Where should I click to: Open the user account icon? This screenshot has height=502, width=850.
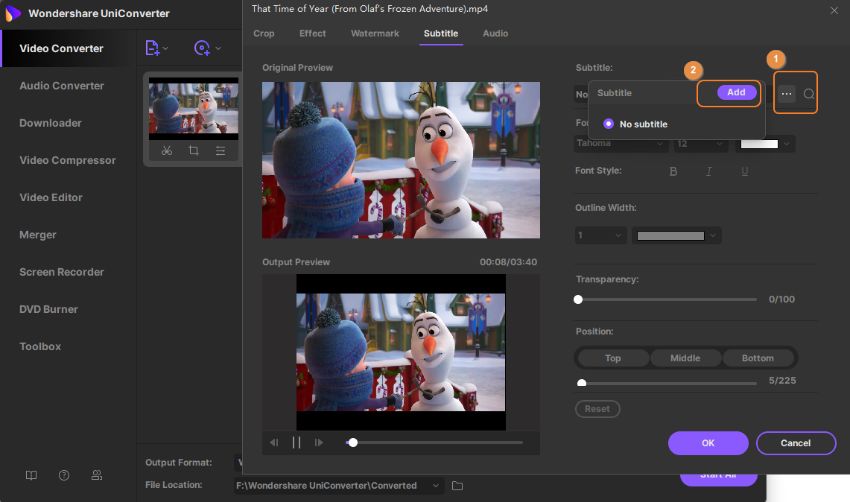(96, 475)
